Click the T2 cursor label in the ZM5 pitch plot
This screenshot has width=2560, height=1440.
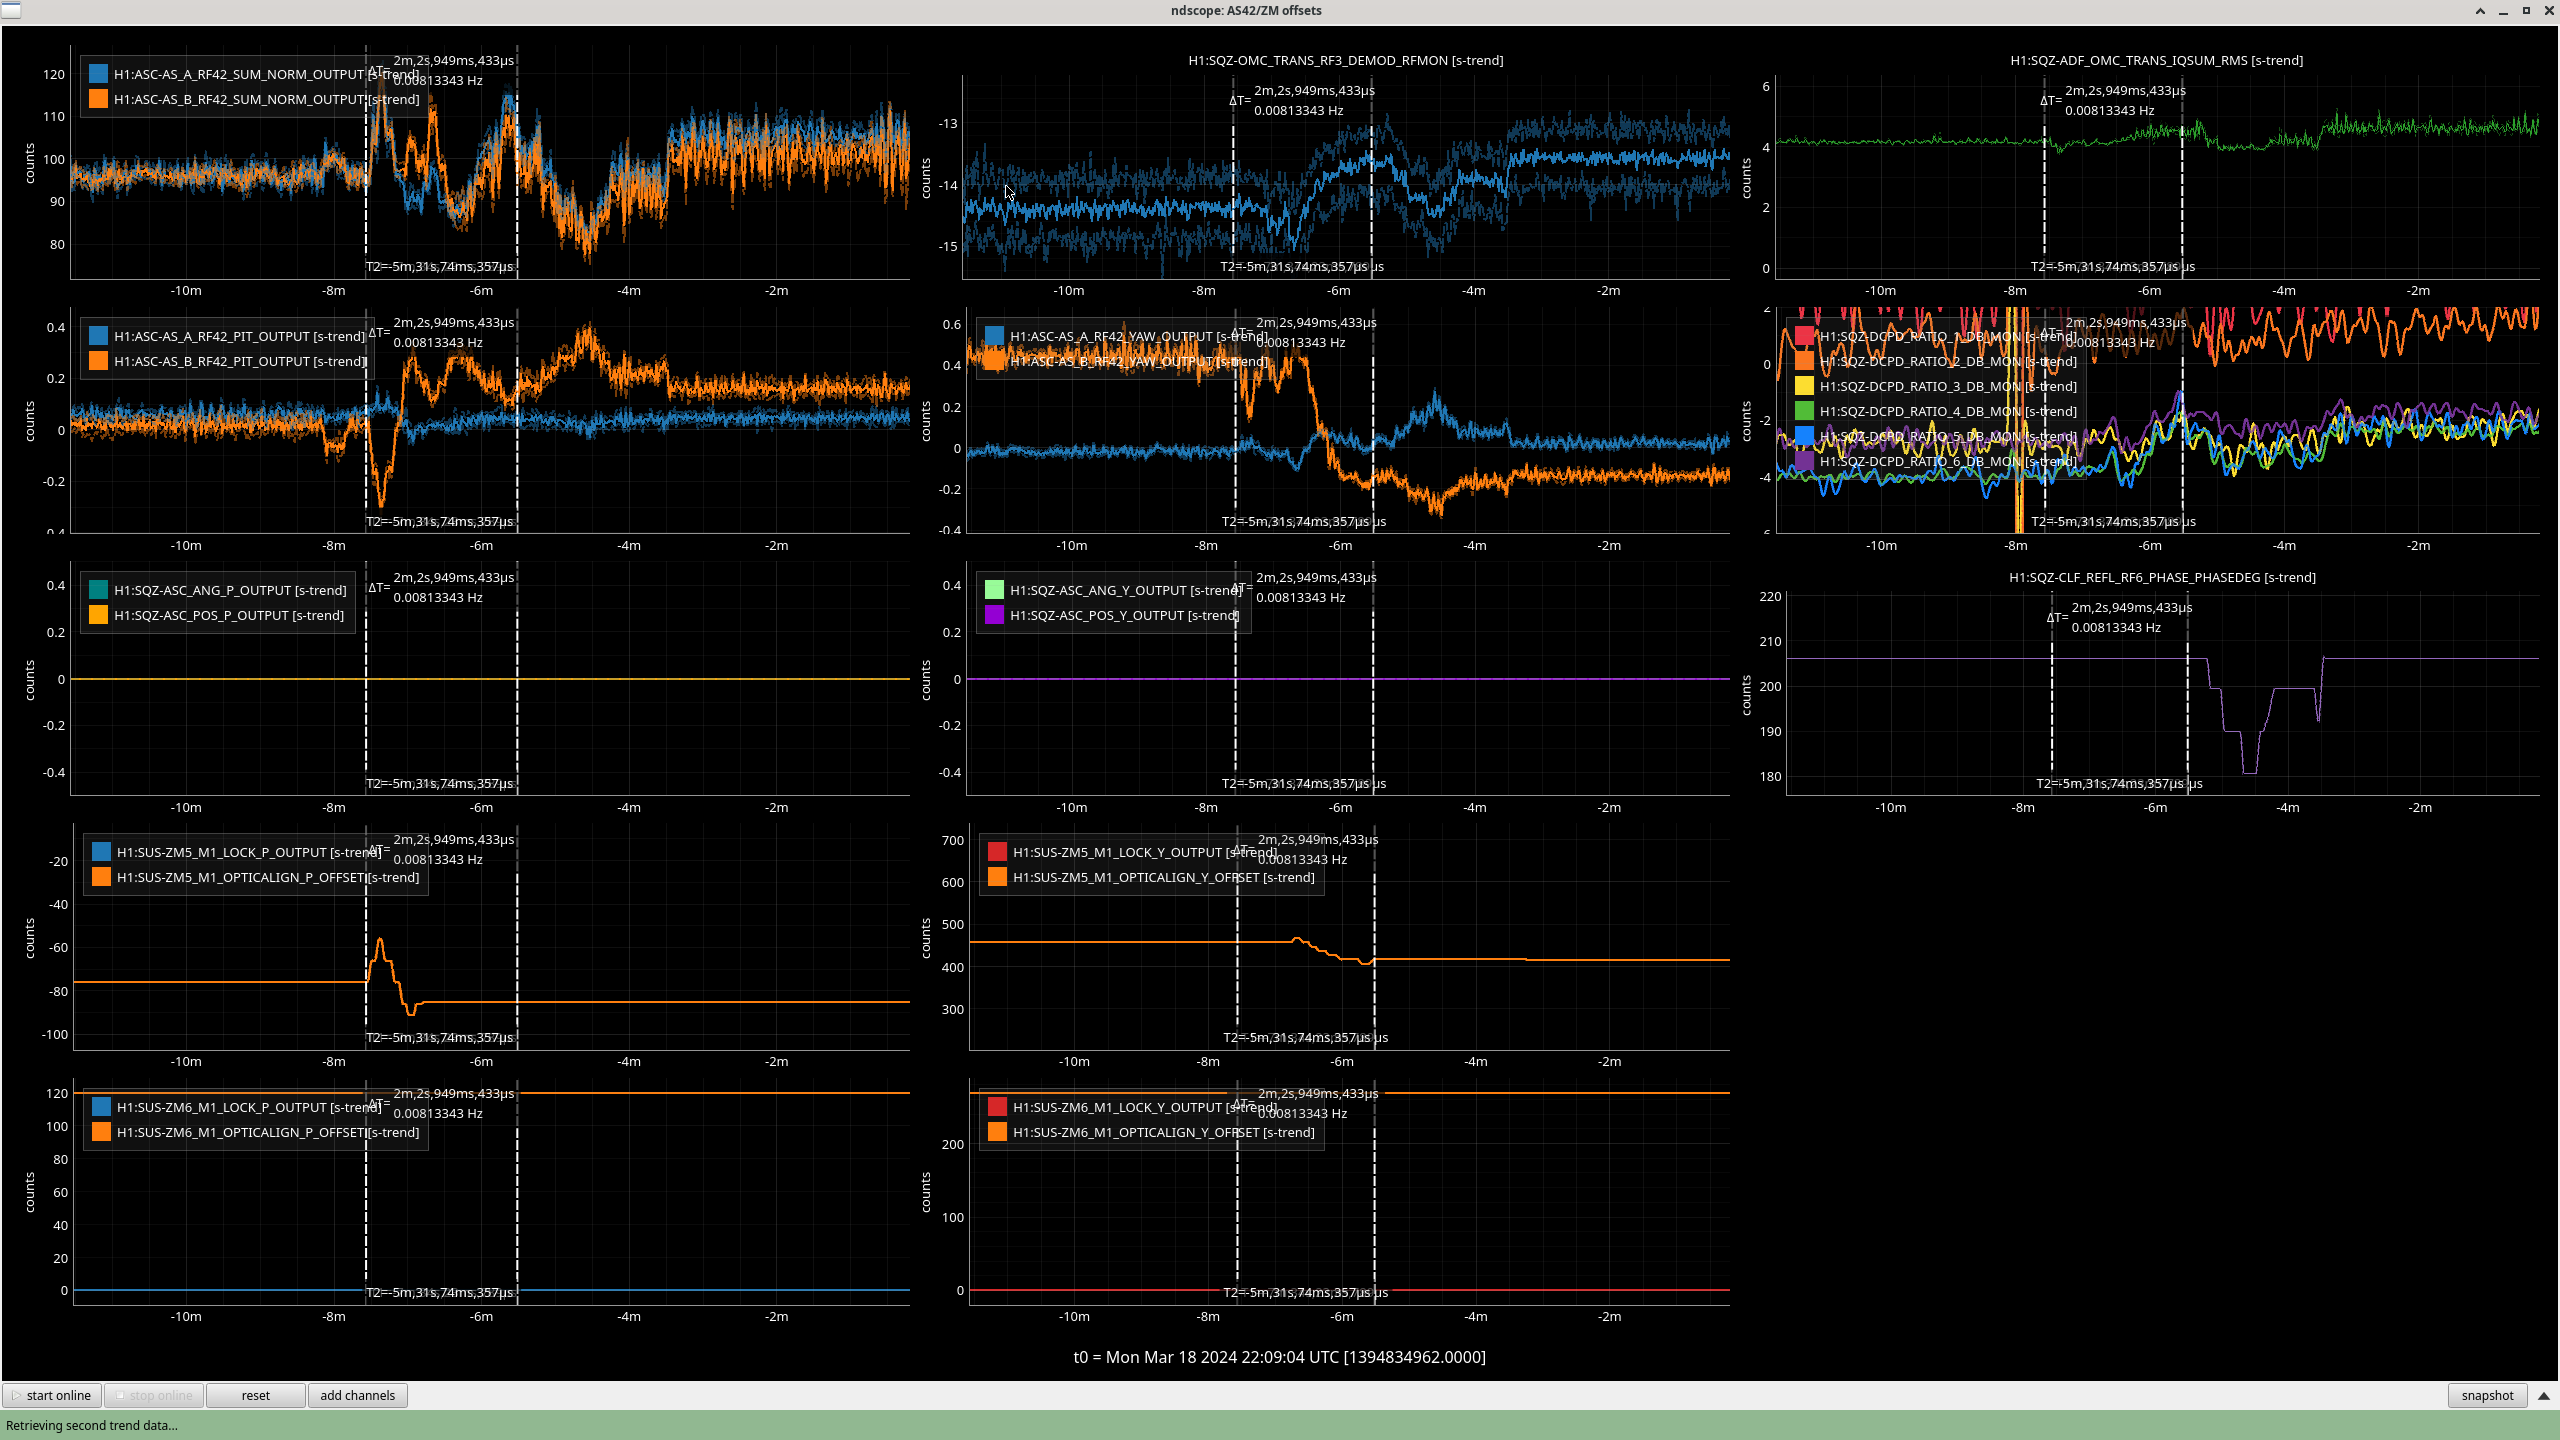coord(439,1037)
